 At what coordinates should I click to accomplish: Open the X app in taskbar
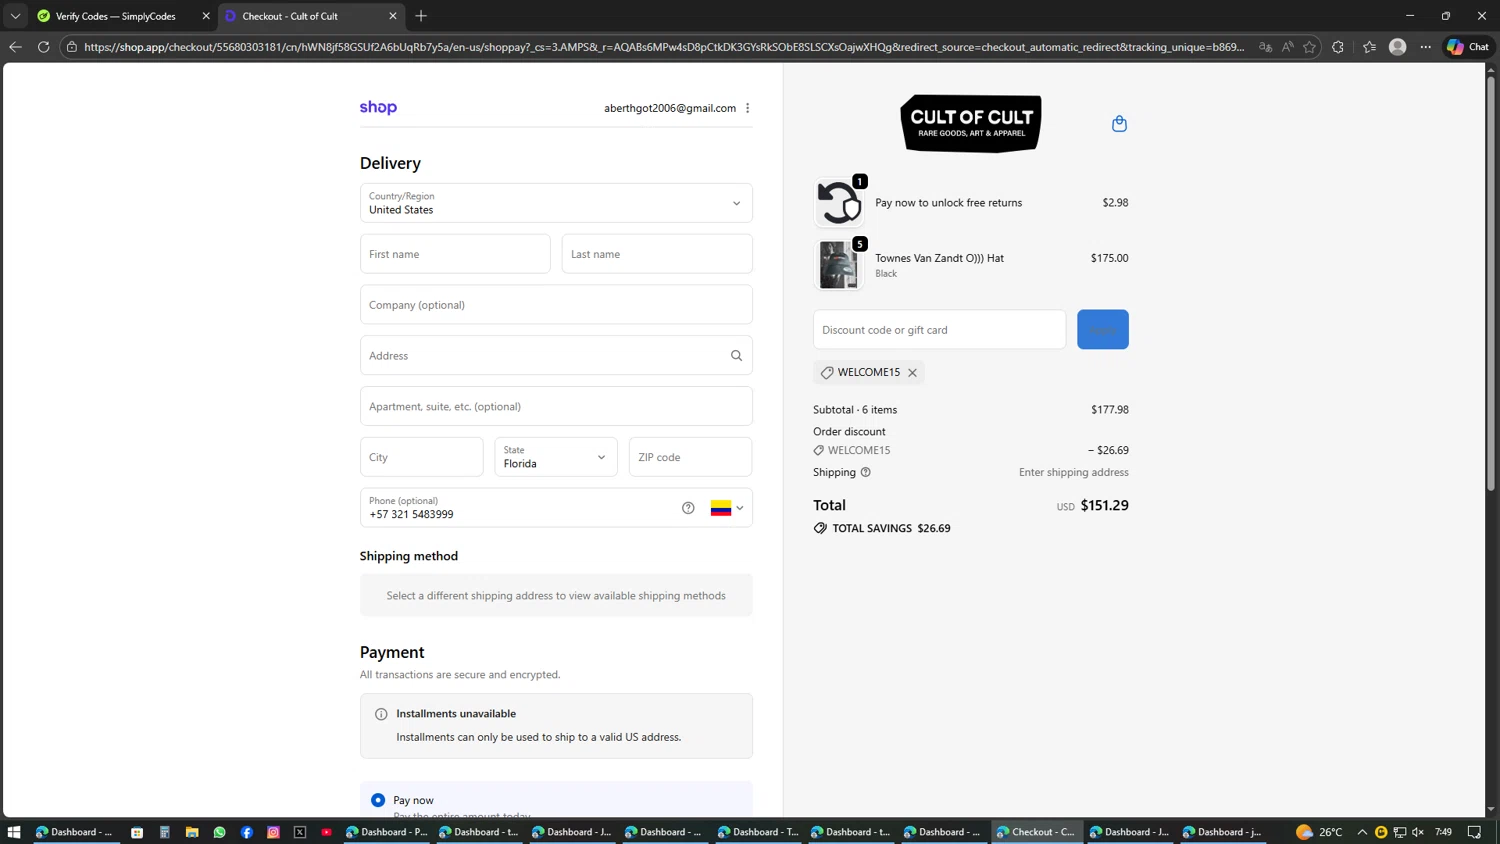300,832
